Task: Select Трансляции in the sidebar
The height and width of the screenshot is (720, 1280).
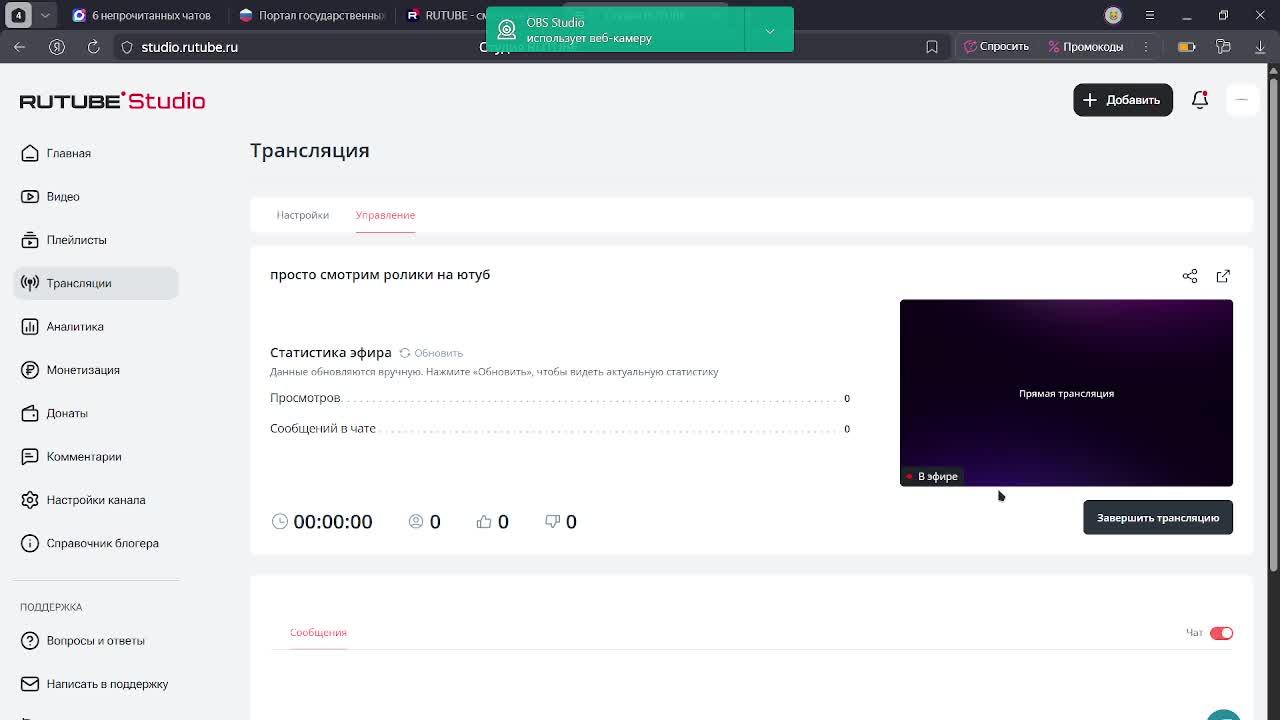Action: click(96, 283)
